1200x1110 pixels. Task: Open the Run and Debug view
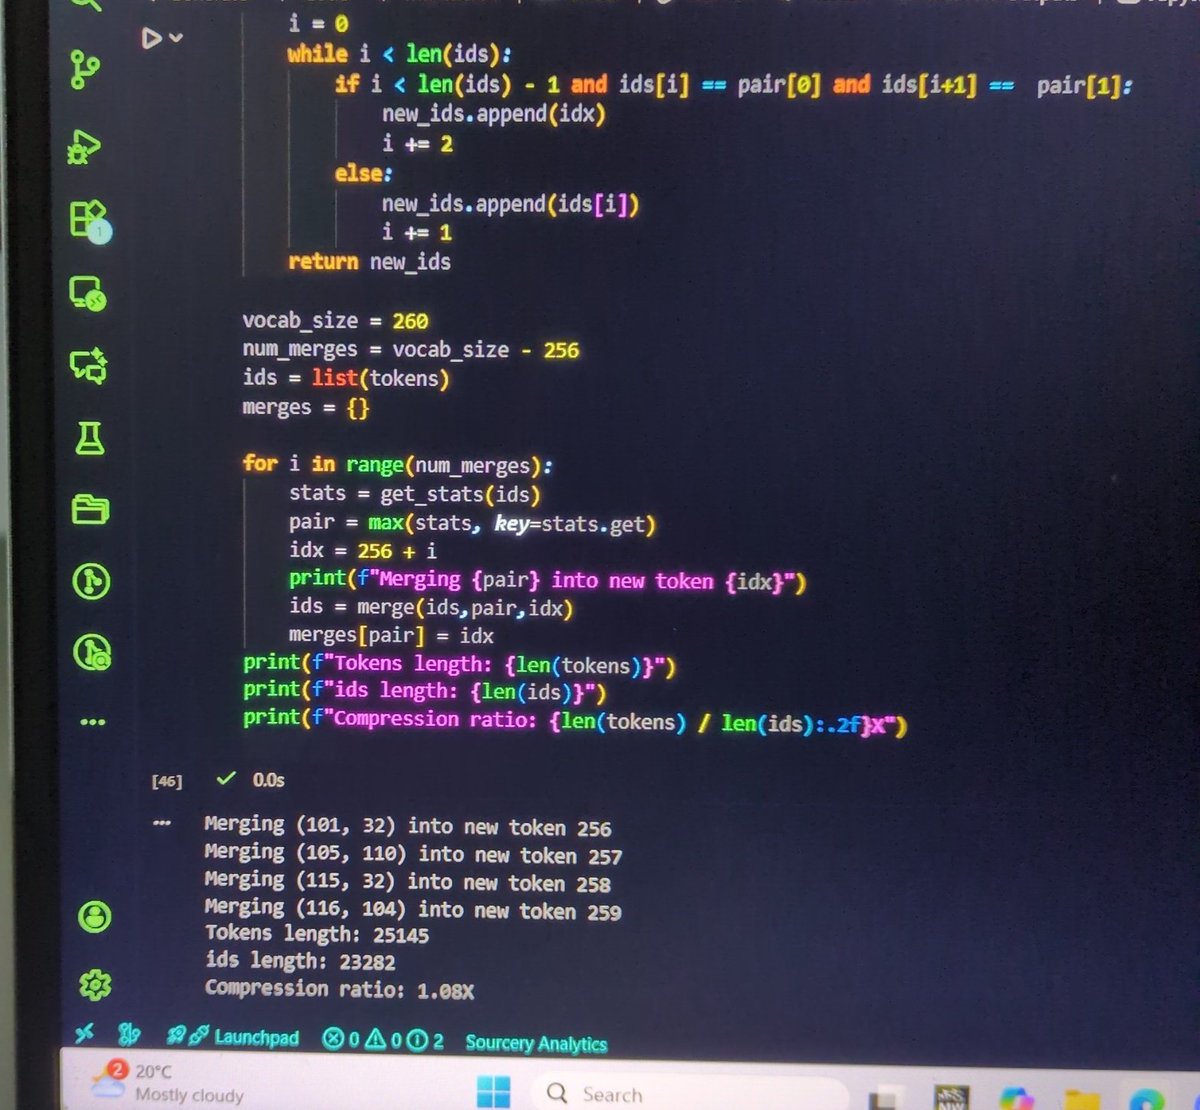(84, 147)
